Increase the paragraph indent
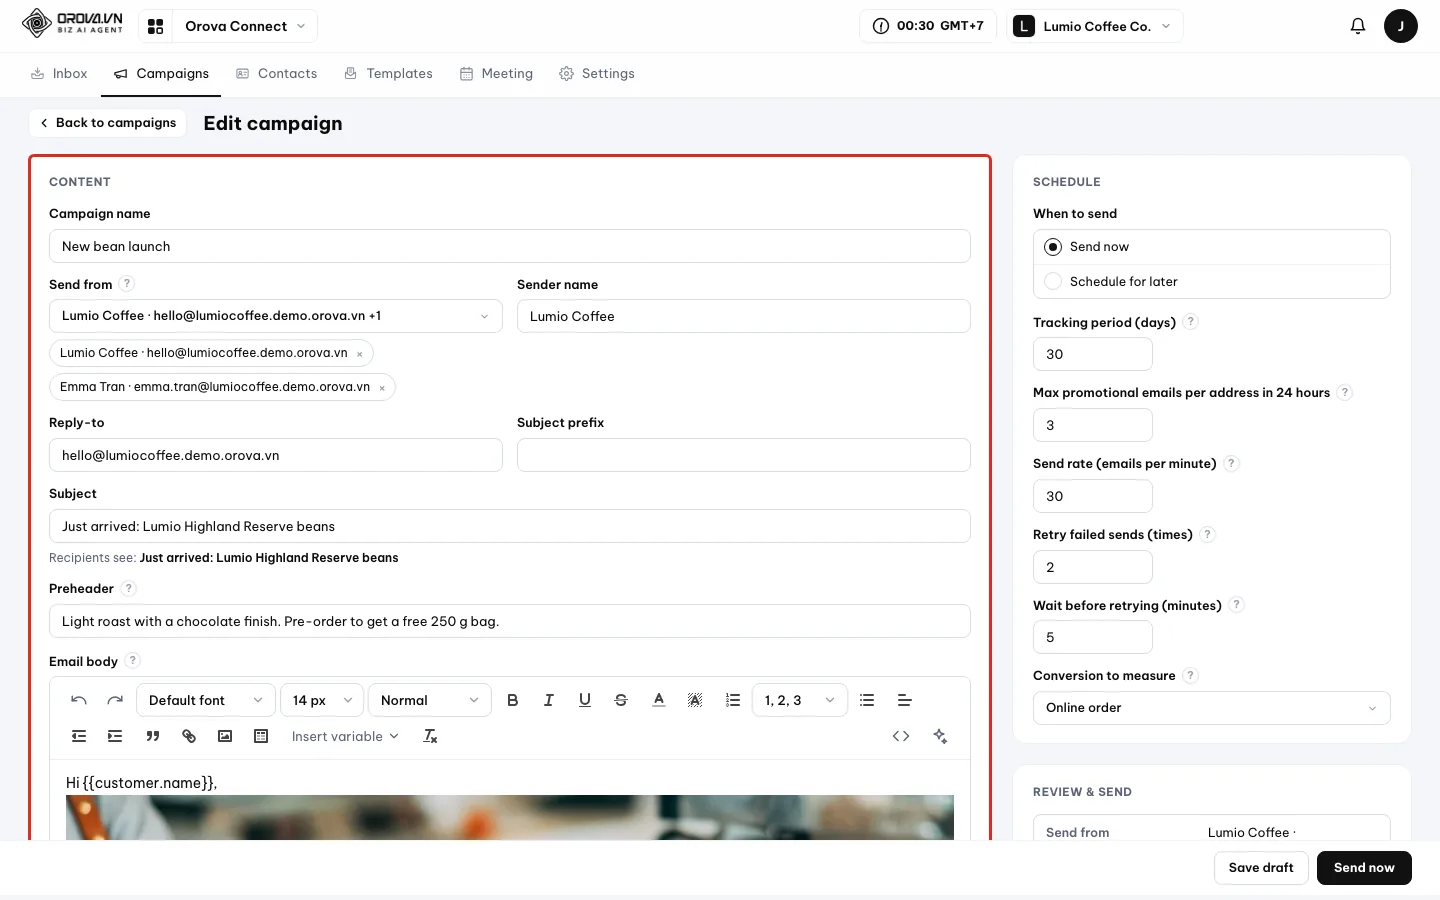1440x900 pixels. point(115,736)
